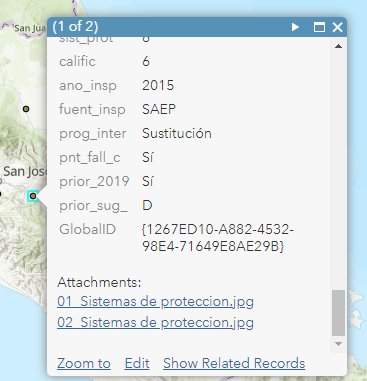Click the value Sustitución
The height and width of the screenshot is (381, 367).
(x=177, y=133)
